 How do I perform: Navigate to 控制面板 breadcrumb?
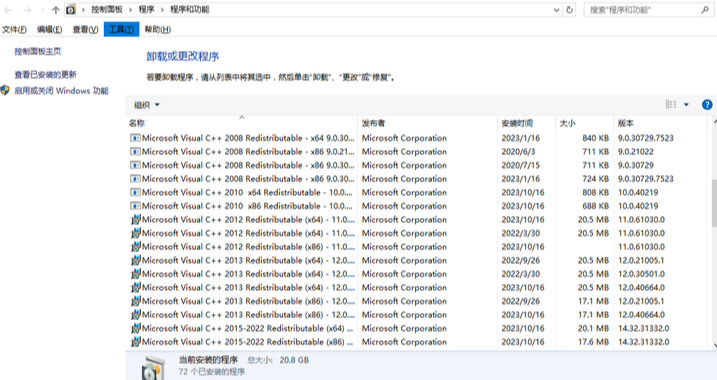(107, 10)
